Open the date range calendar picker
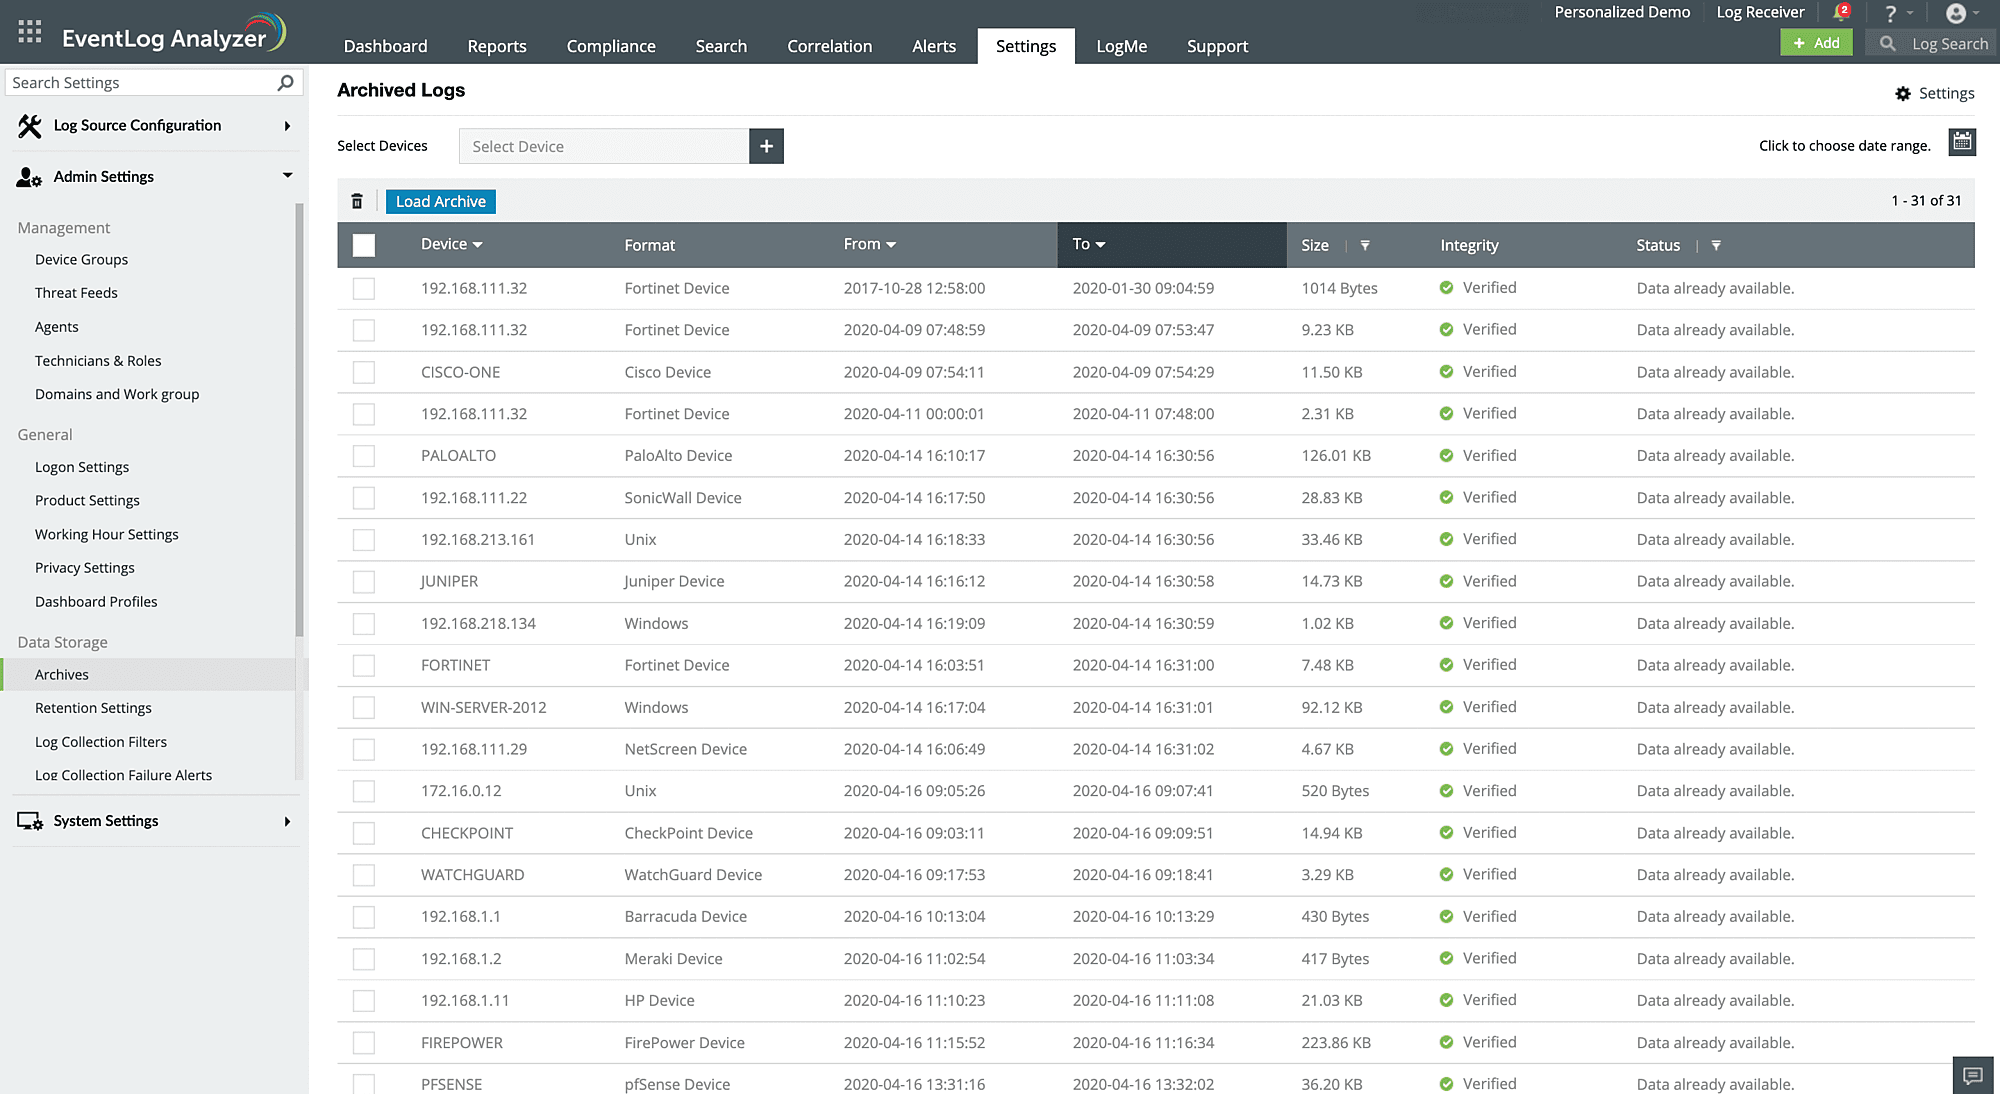This screenshot has height=1094, width=2000. (1962, 142)
